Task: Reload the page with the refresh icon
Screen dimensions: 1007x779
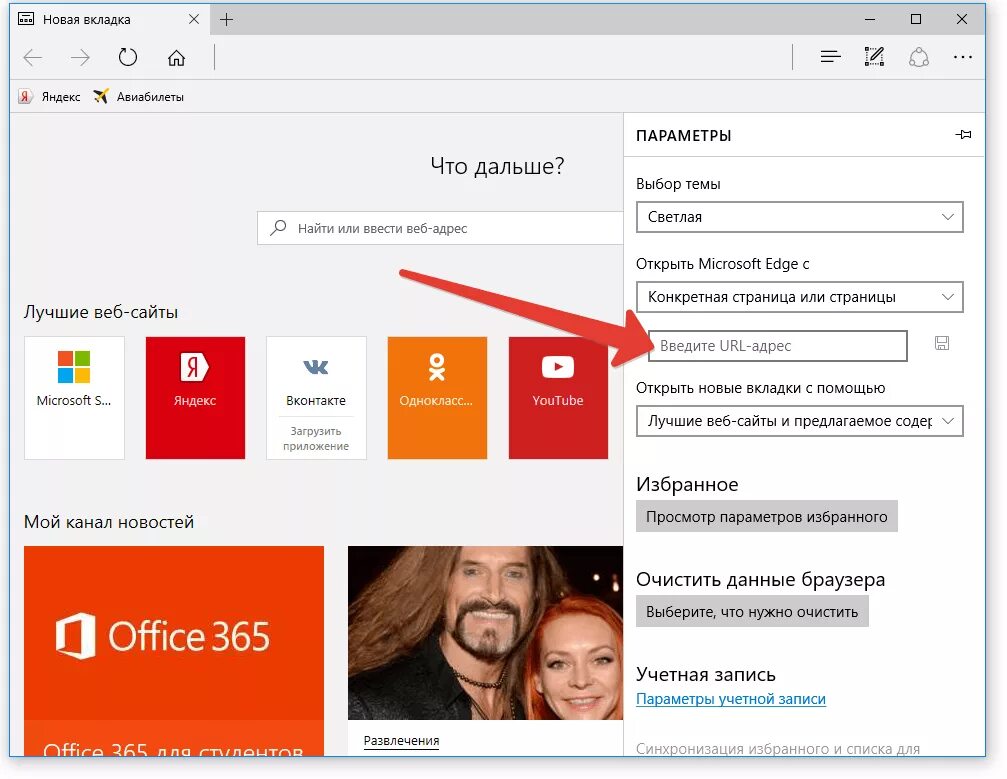Action: [128, 57]
